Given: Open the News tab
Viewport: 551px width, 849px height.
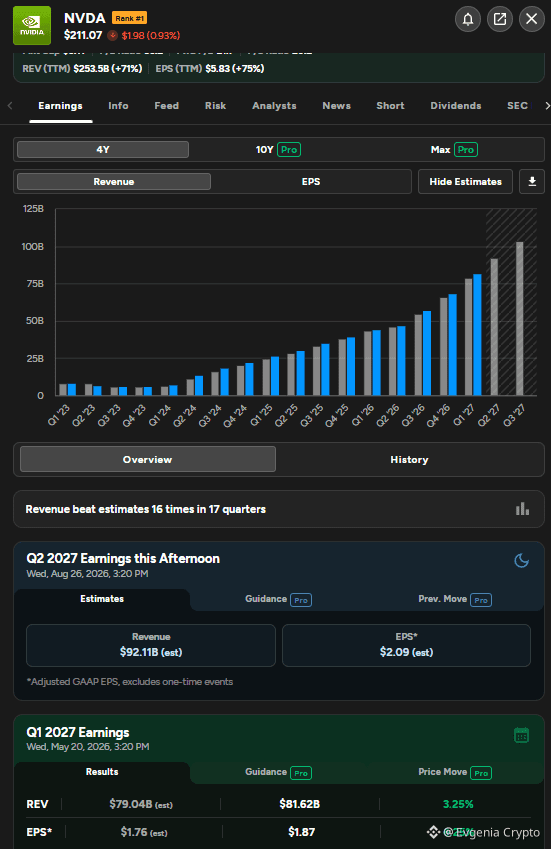Looking at the screenshot, I should [337, 106].
